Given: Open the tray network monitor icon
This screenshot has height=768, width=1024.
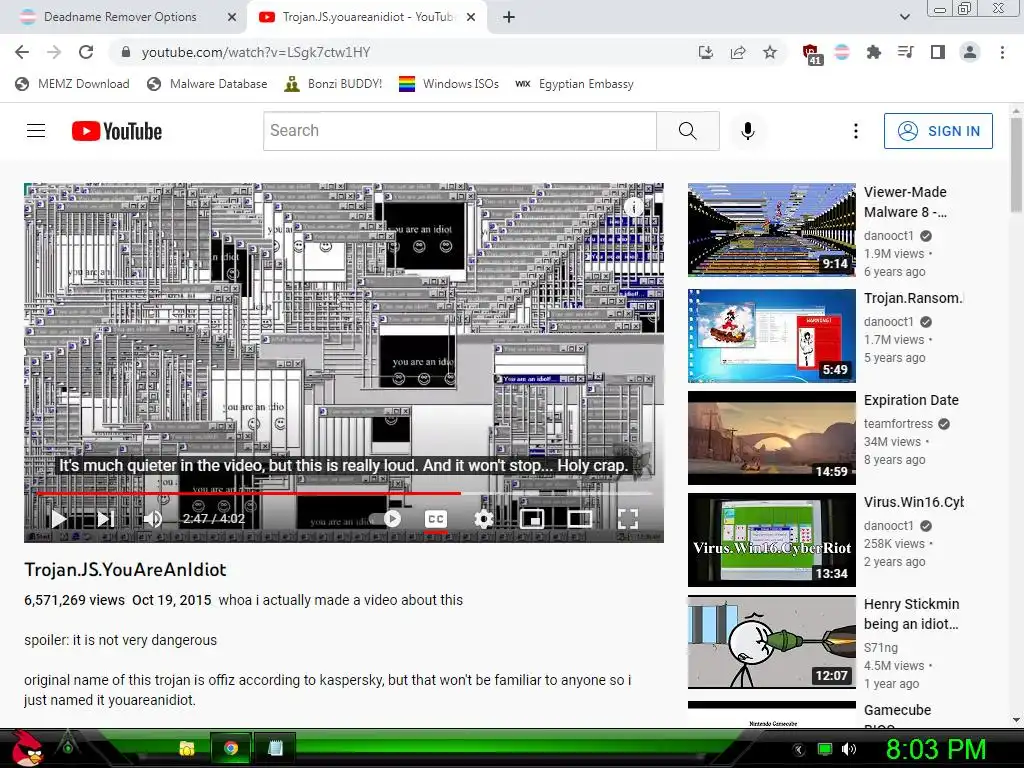Looking at the screenshot, I should 825,749.
